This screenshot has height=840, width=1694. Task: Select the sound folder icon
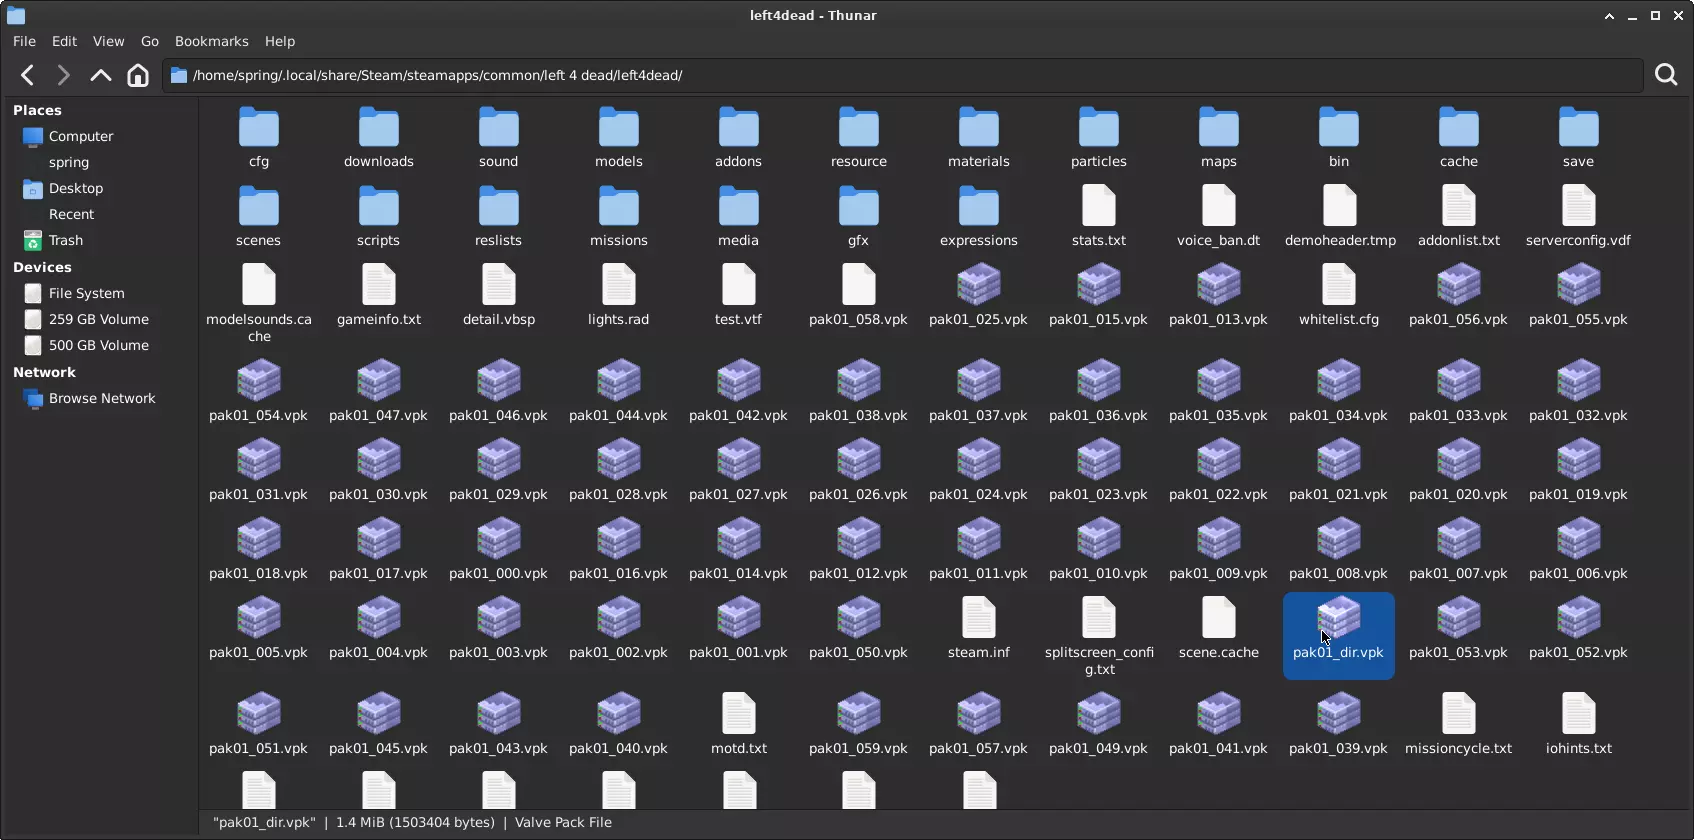pos(499,128)
